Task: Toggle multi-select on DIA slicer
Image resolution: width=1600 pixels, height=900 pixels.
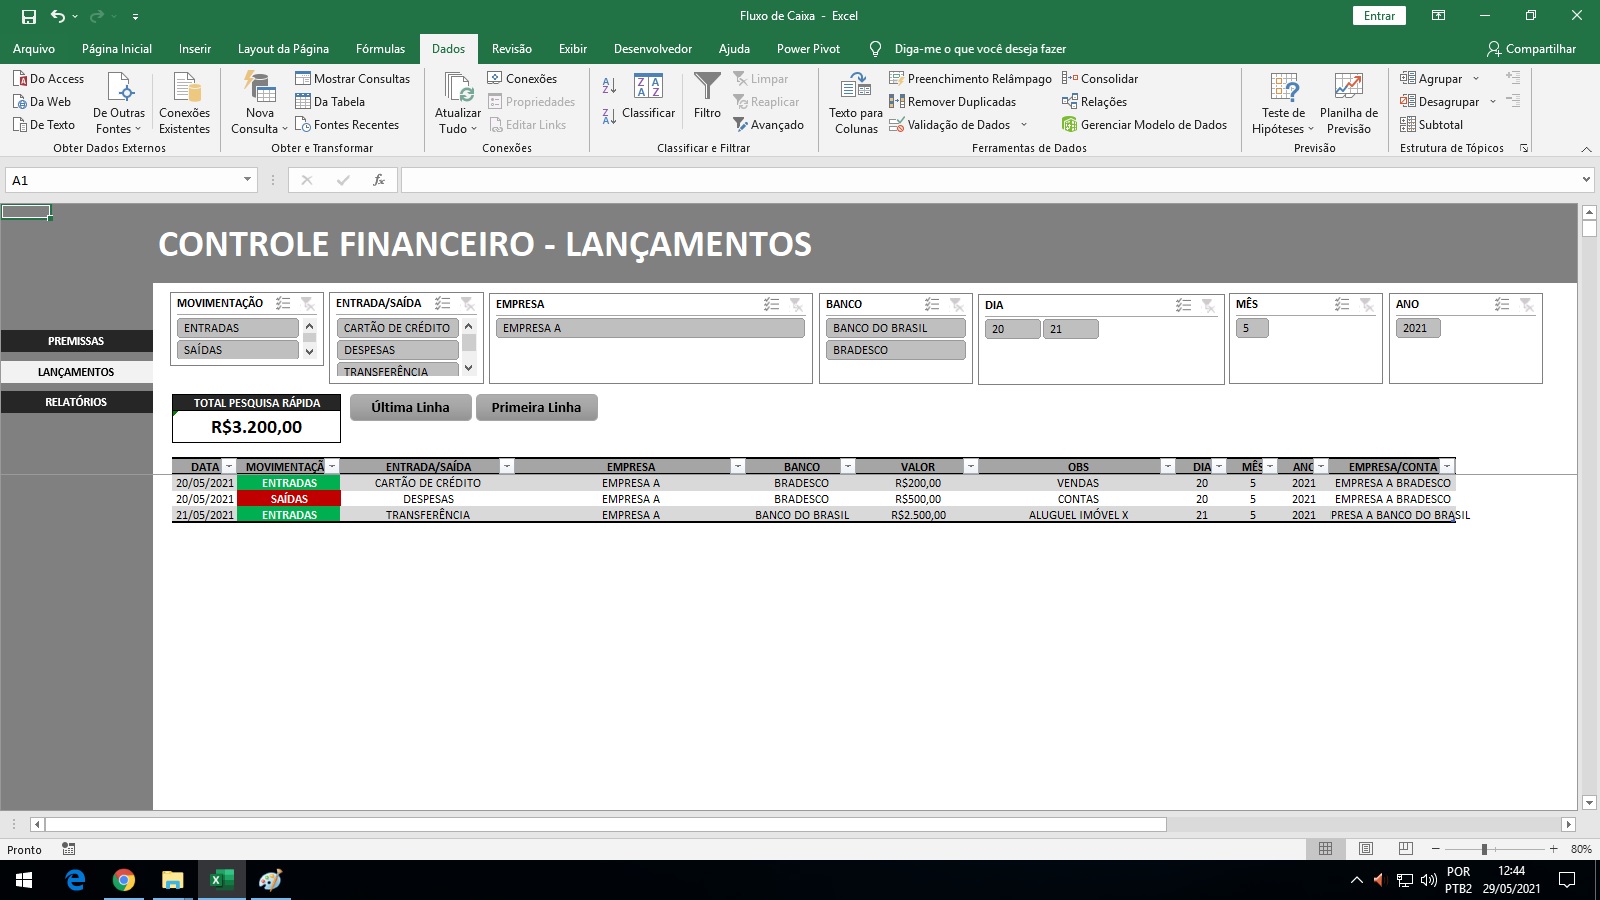Action: 1183,305
